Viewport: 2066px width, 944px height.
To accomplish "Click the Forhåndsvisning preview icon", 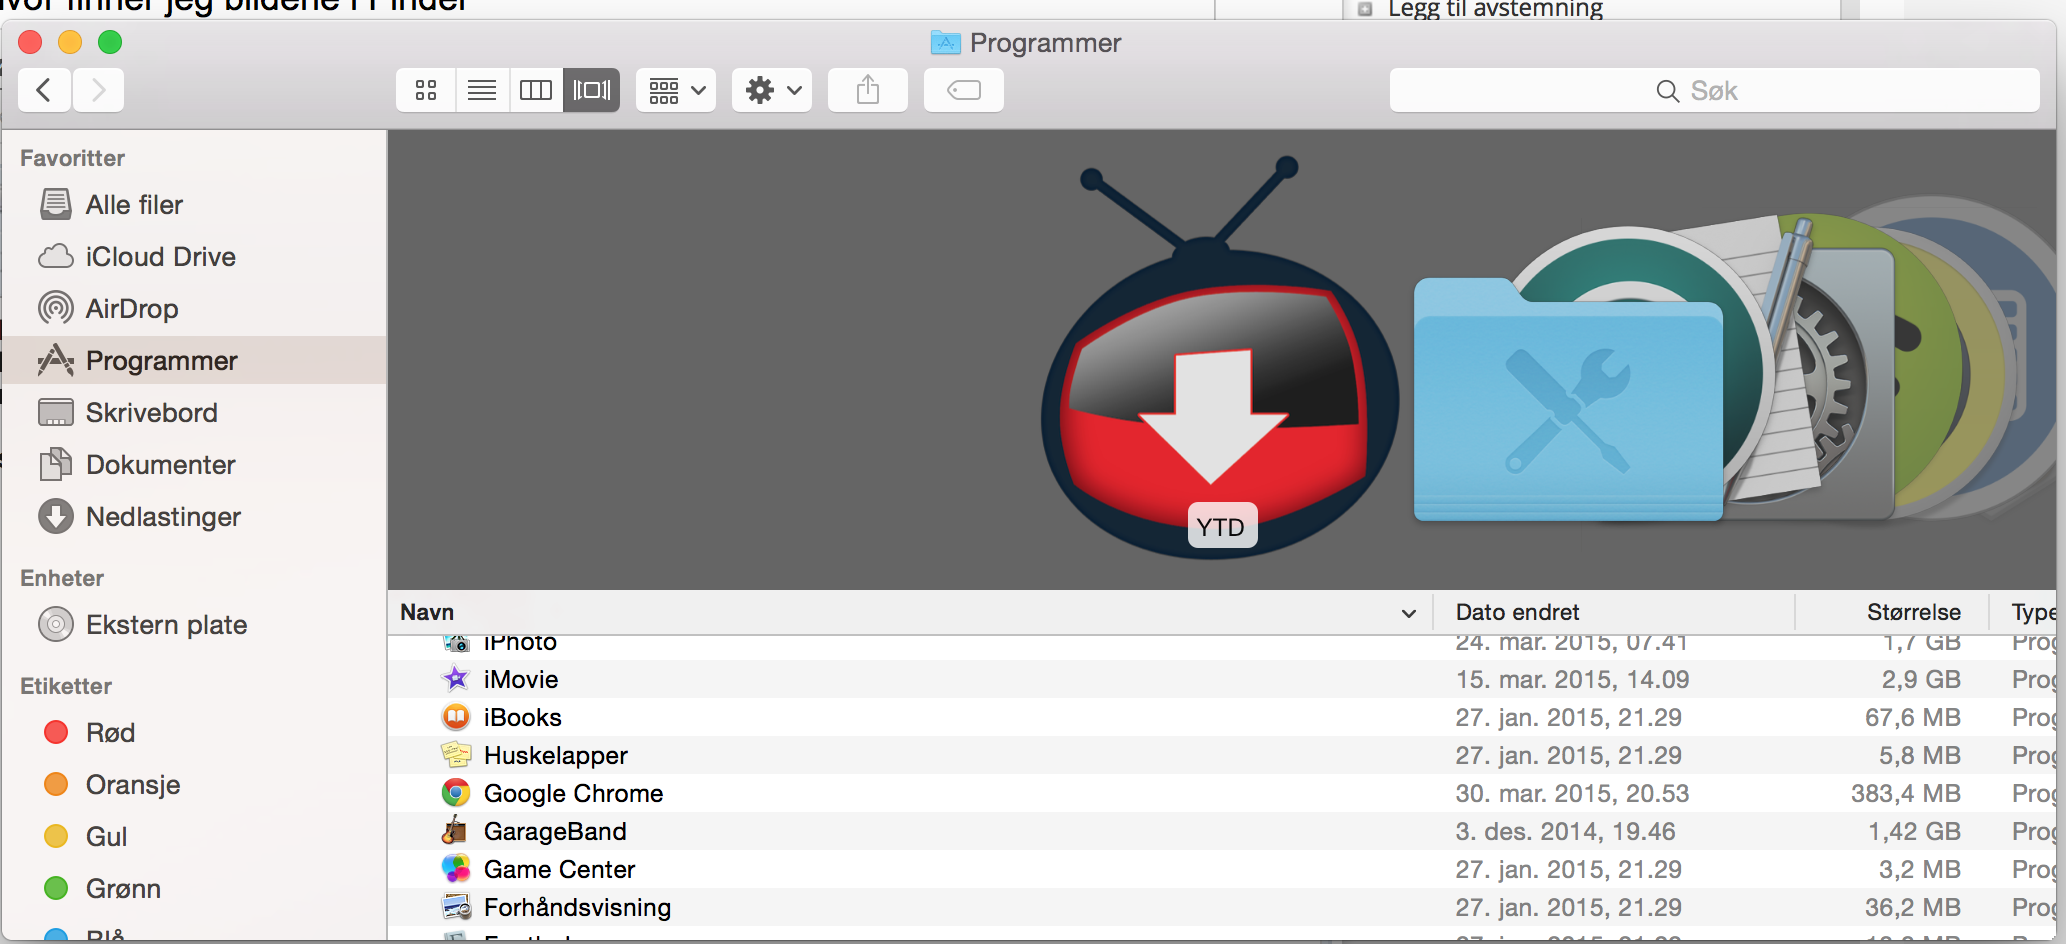I will (456, 907).
